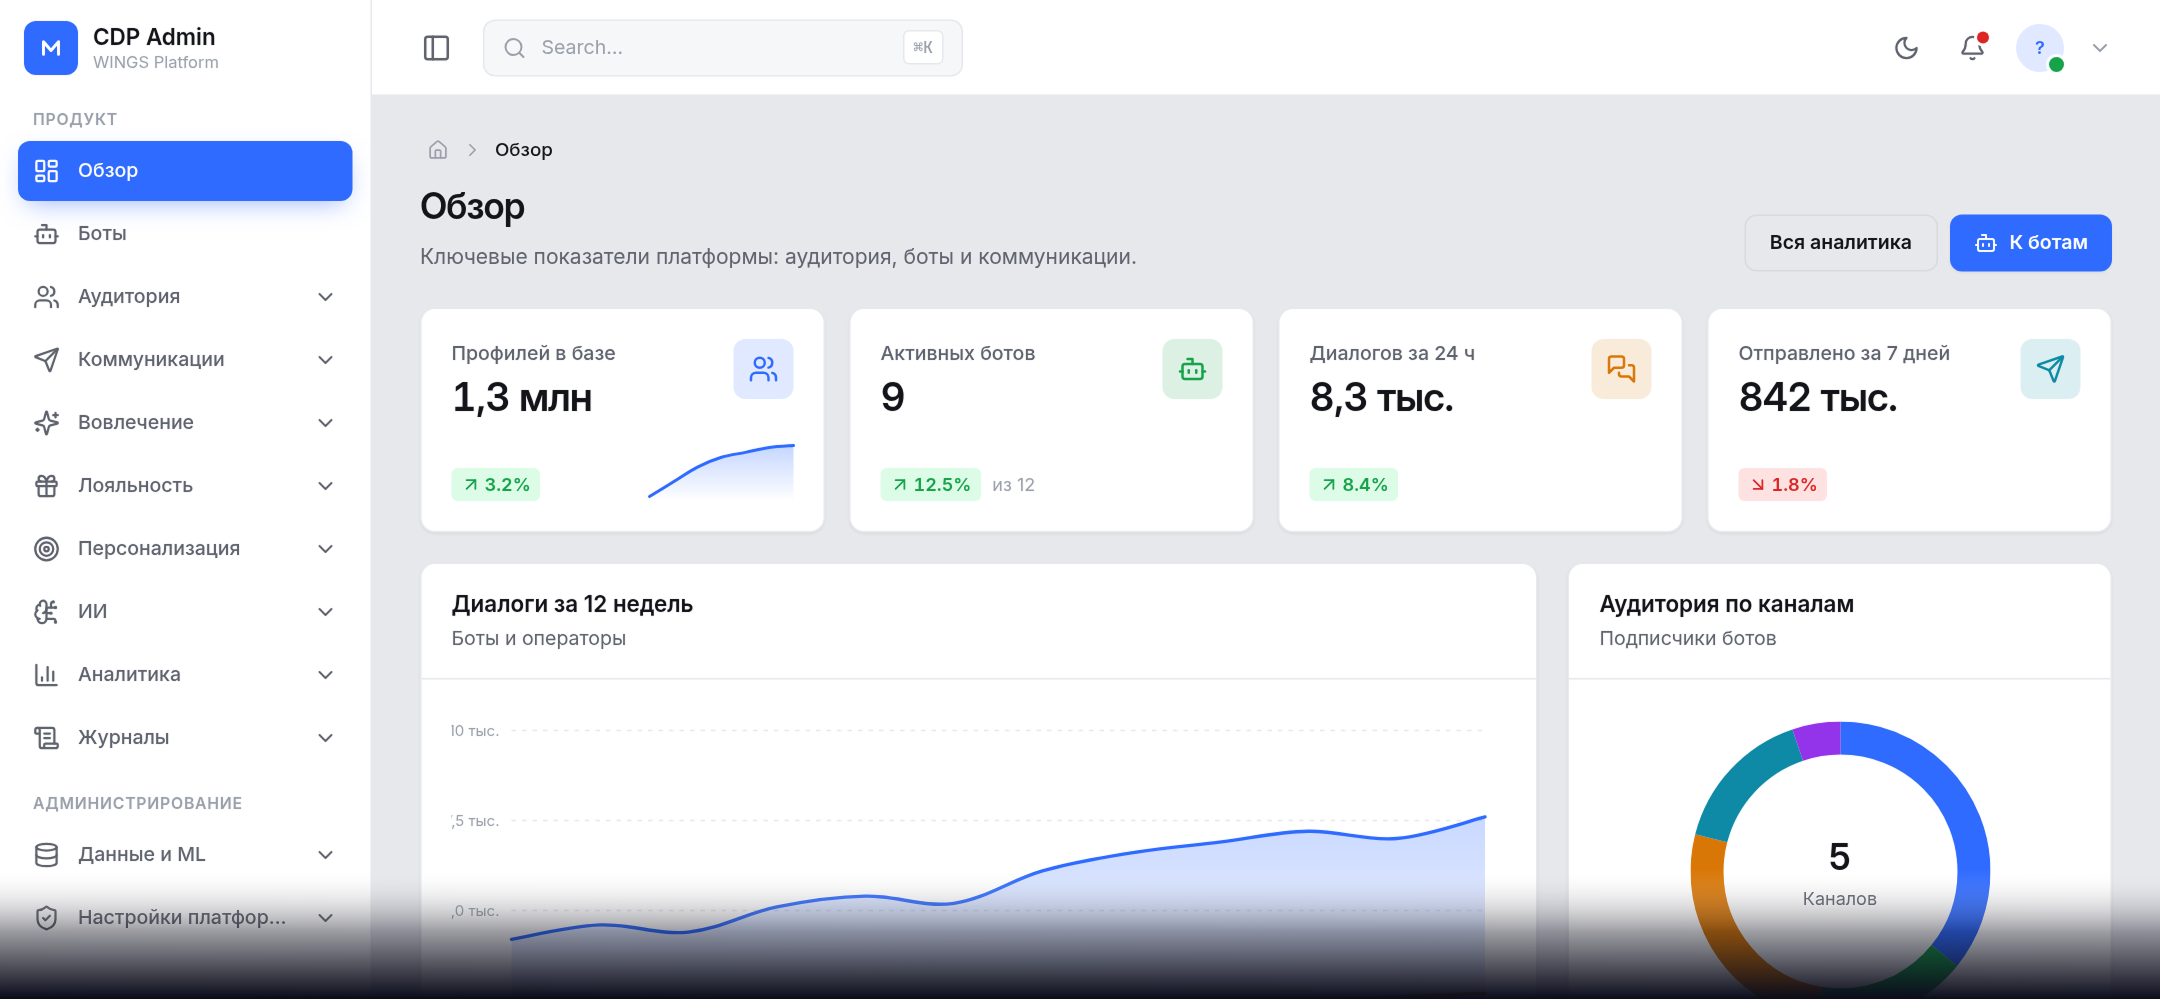This screenshot has width=2160, height=999.
Task: Click the Лояльность gift icon
Action: [46, 486]
